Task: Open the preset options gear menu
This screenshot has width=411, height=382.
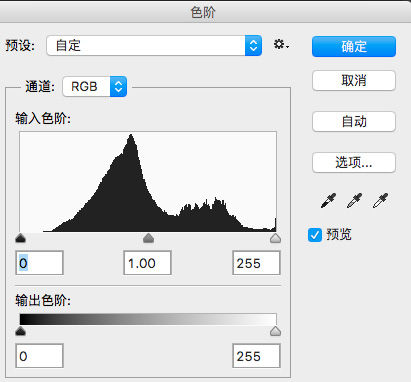Action: click(281, 45)
